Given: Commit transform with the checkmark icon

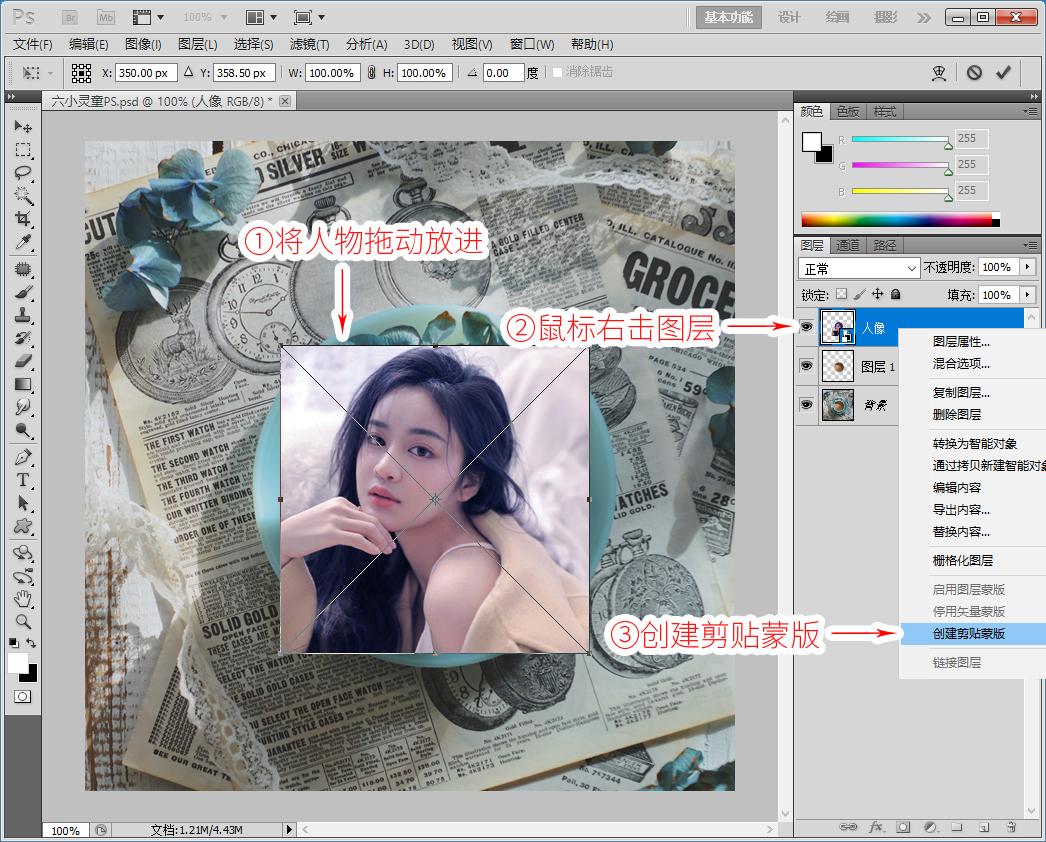Looking at the screenshot, I should tap(1003, 73).
